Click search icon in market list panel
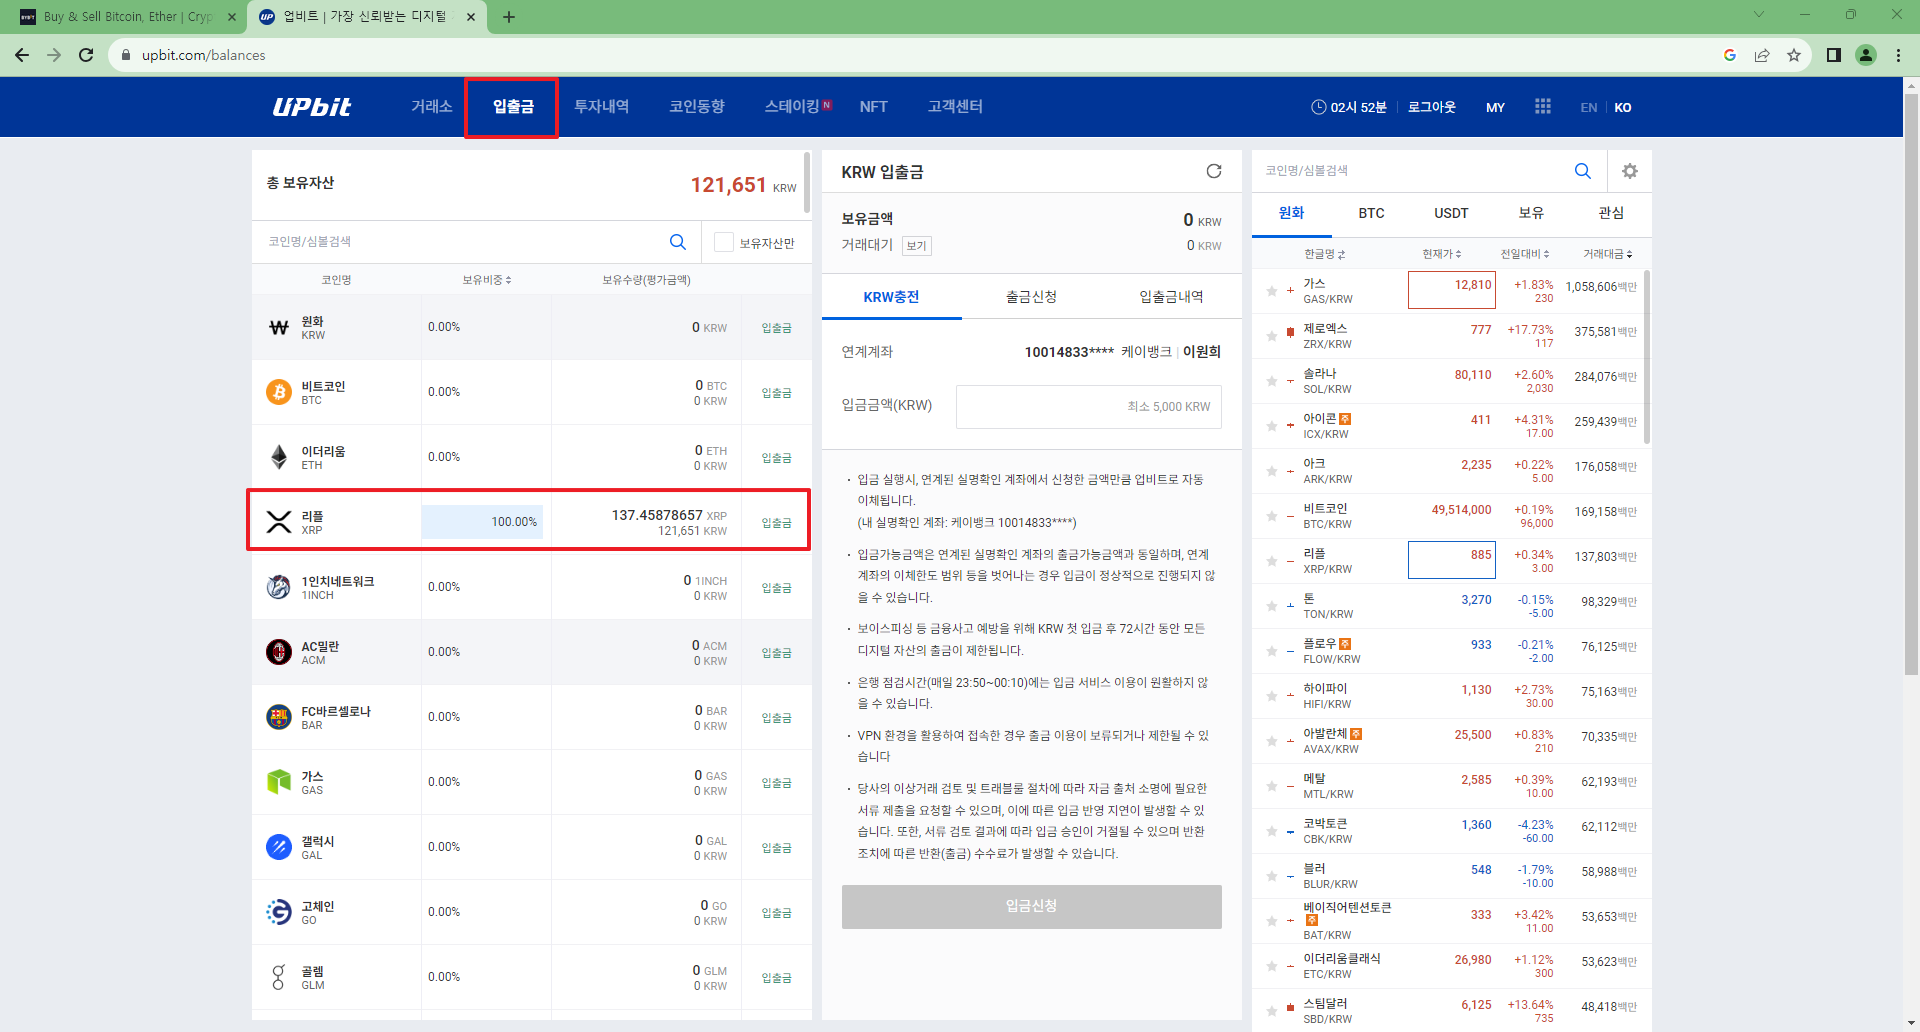The width and height of the screenshot is (1920, 1032). (x=1582, y=171)
